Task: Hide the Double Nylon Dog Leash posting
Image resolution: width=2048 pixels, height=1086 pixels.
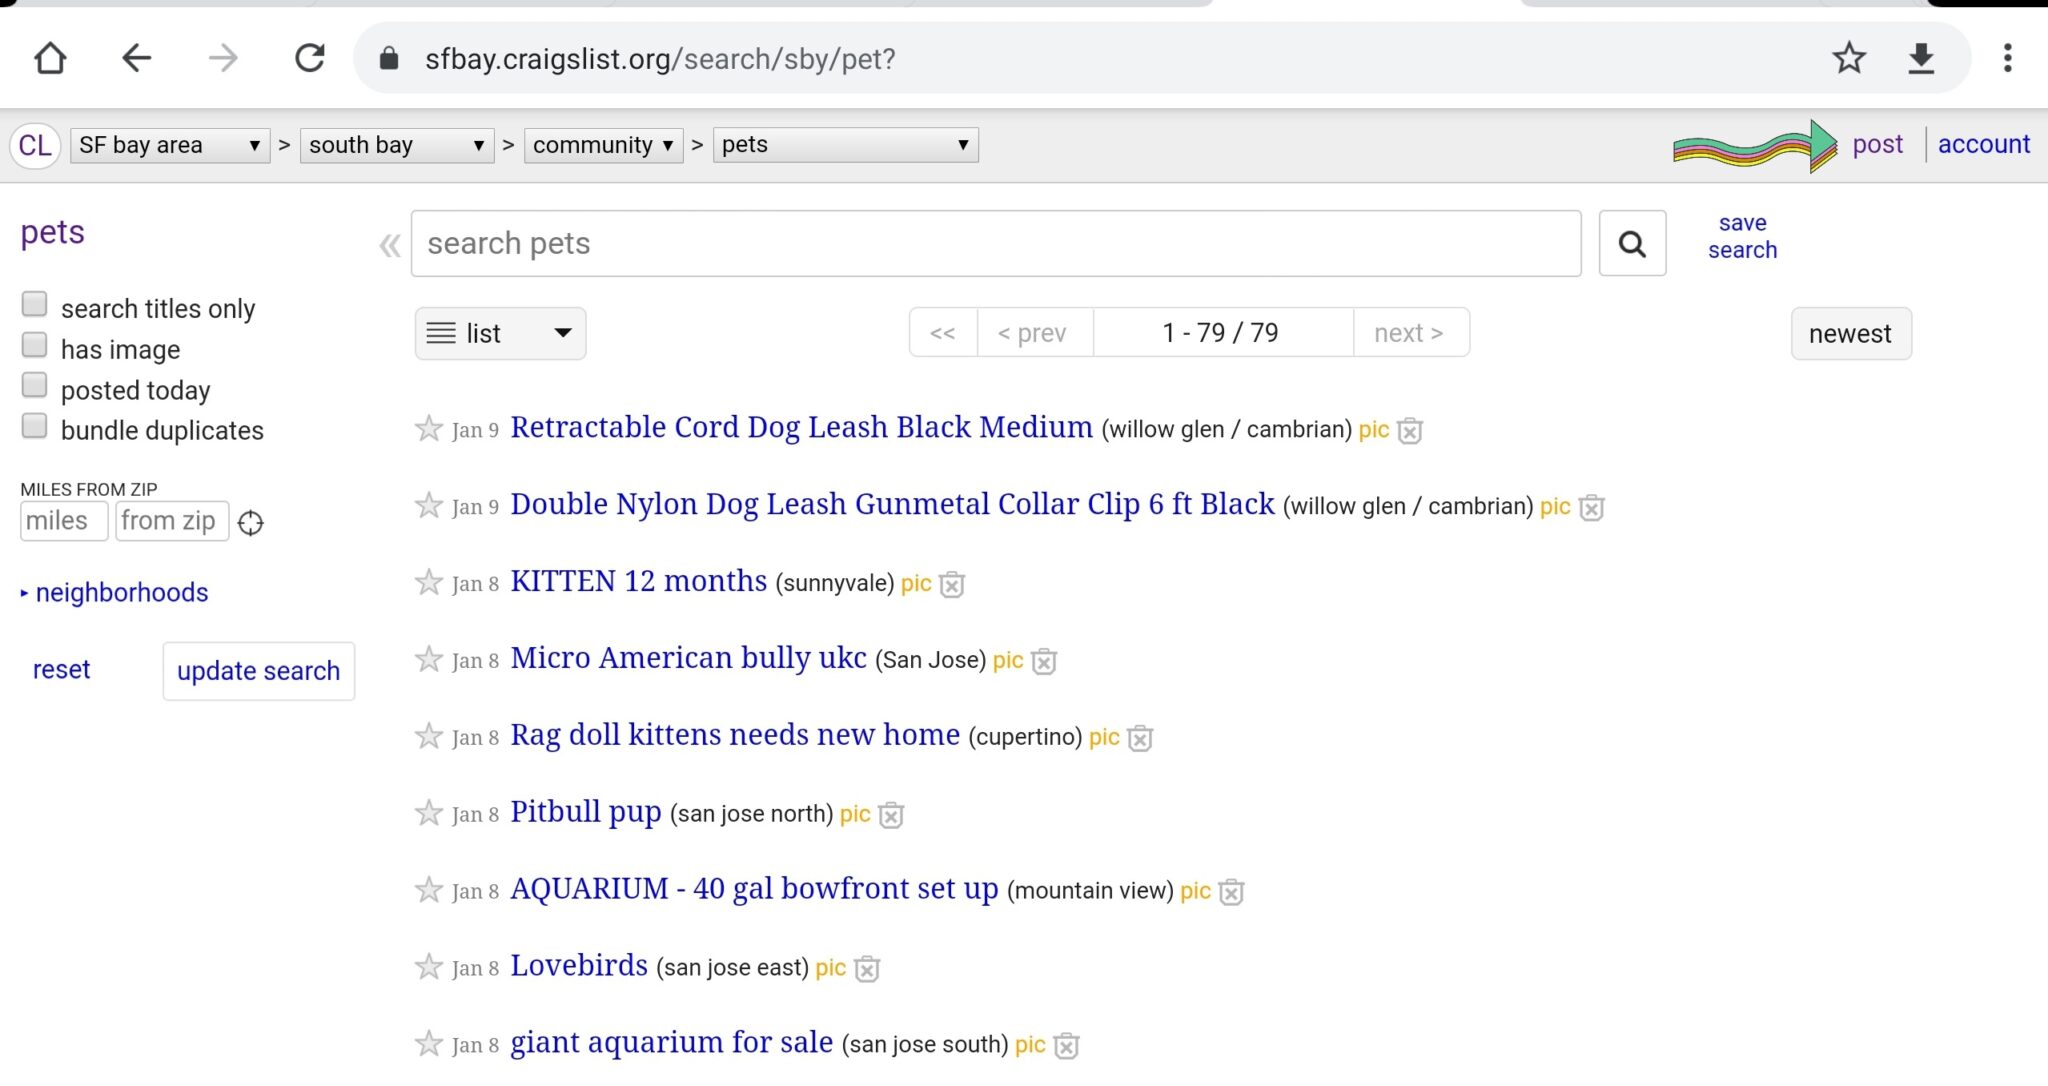Action: 1591,508
